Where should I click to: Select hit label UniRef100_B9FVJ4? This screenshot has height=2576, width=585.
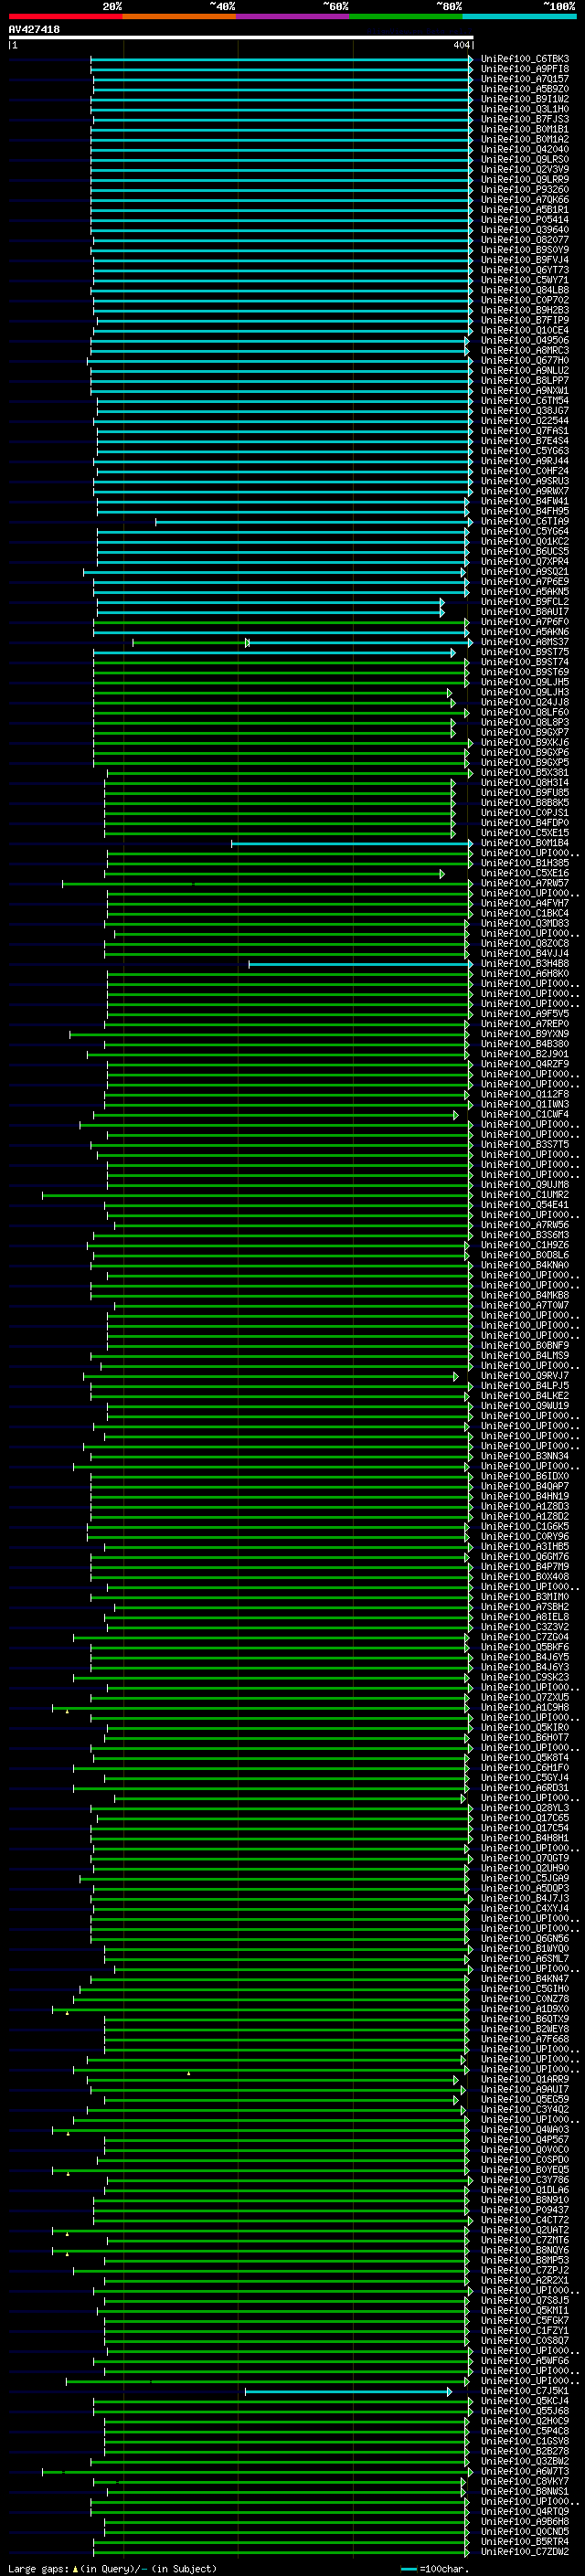click(x=525, y=260)
